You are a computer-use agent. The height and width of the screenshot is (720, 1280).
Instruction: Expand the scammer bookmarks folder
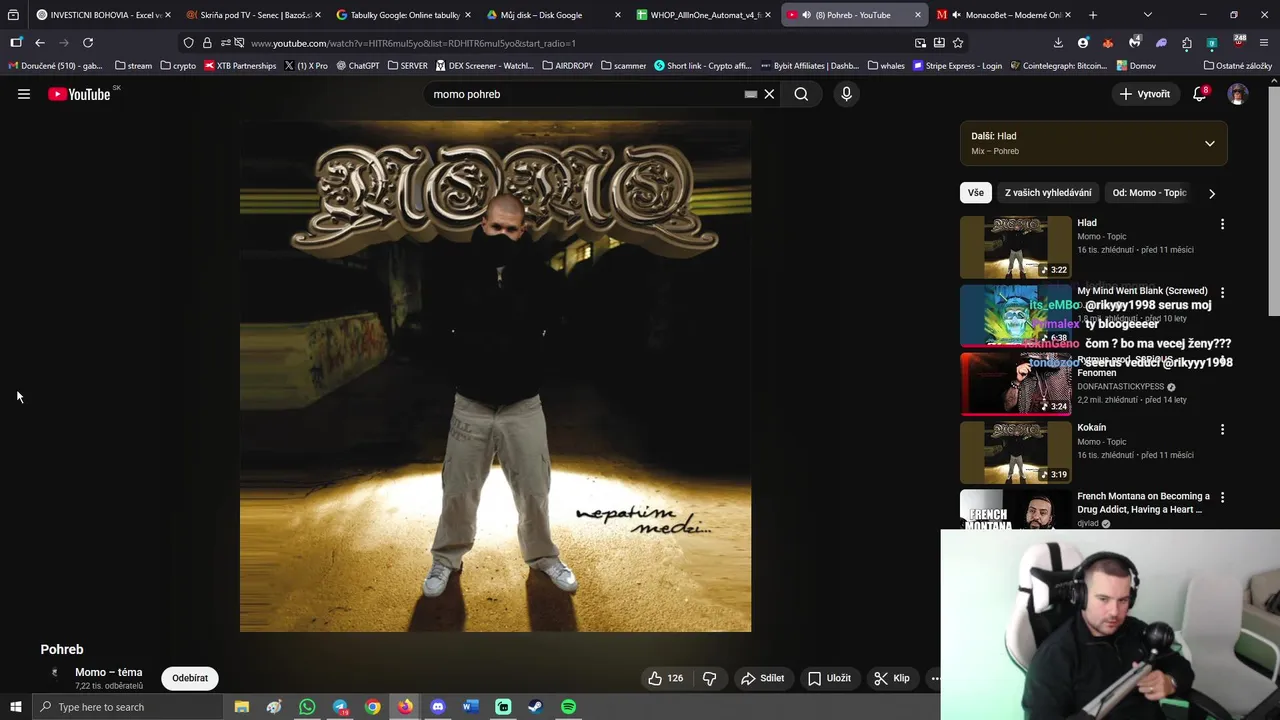(x=623, y=66)
